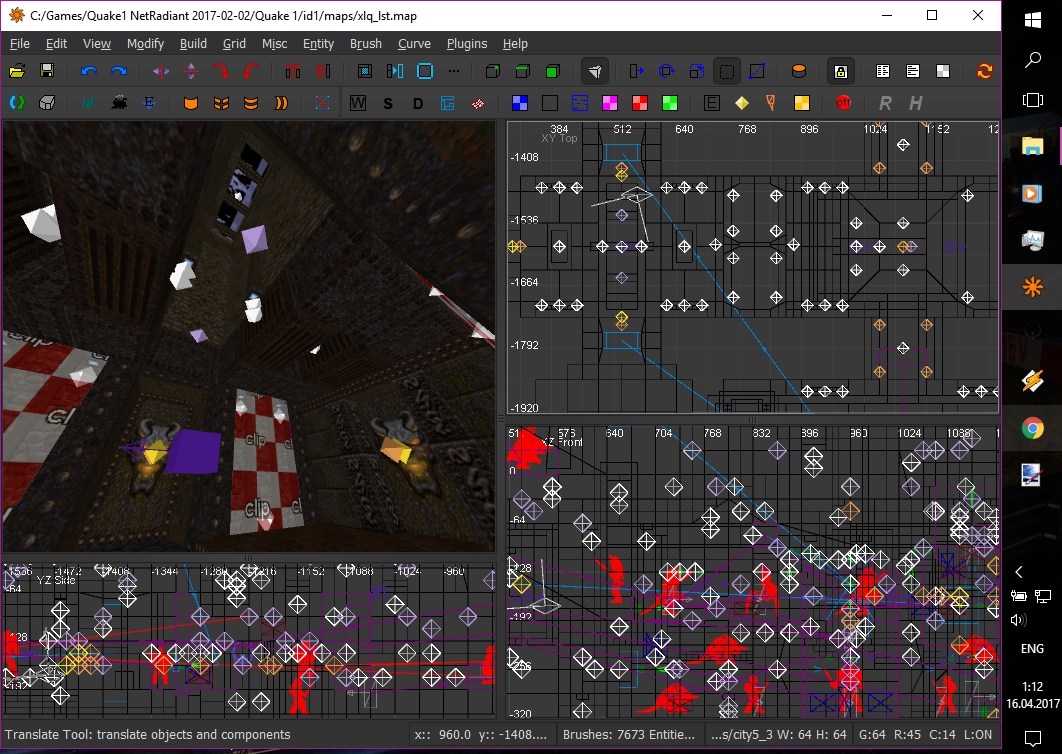Screen dimensions: 1062x754
Task: Open the Build menu
Action: pyautogui.click(x=193, y=43)
